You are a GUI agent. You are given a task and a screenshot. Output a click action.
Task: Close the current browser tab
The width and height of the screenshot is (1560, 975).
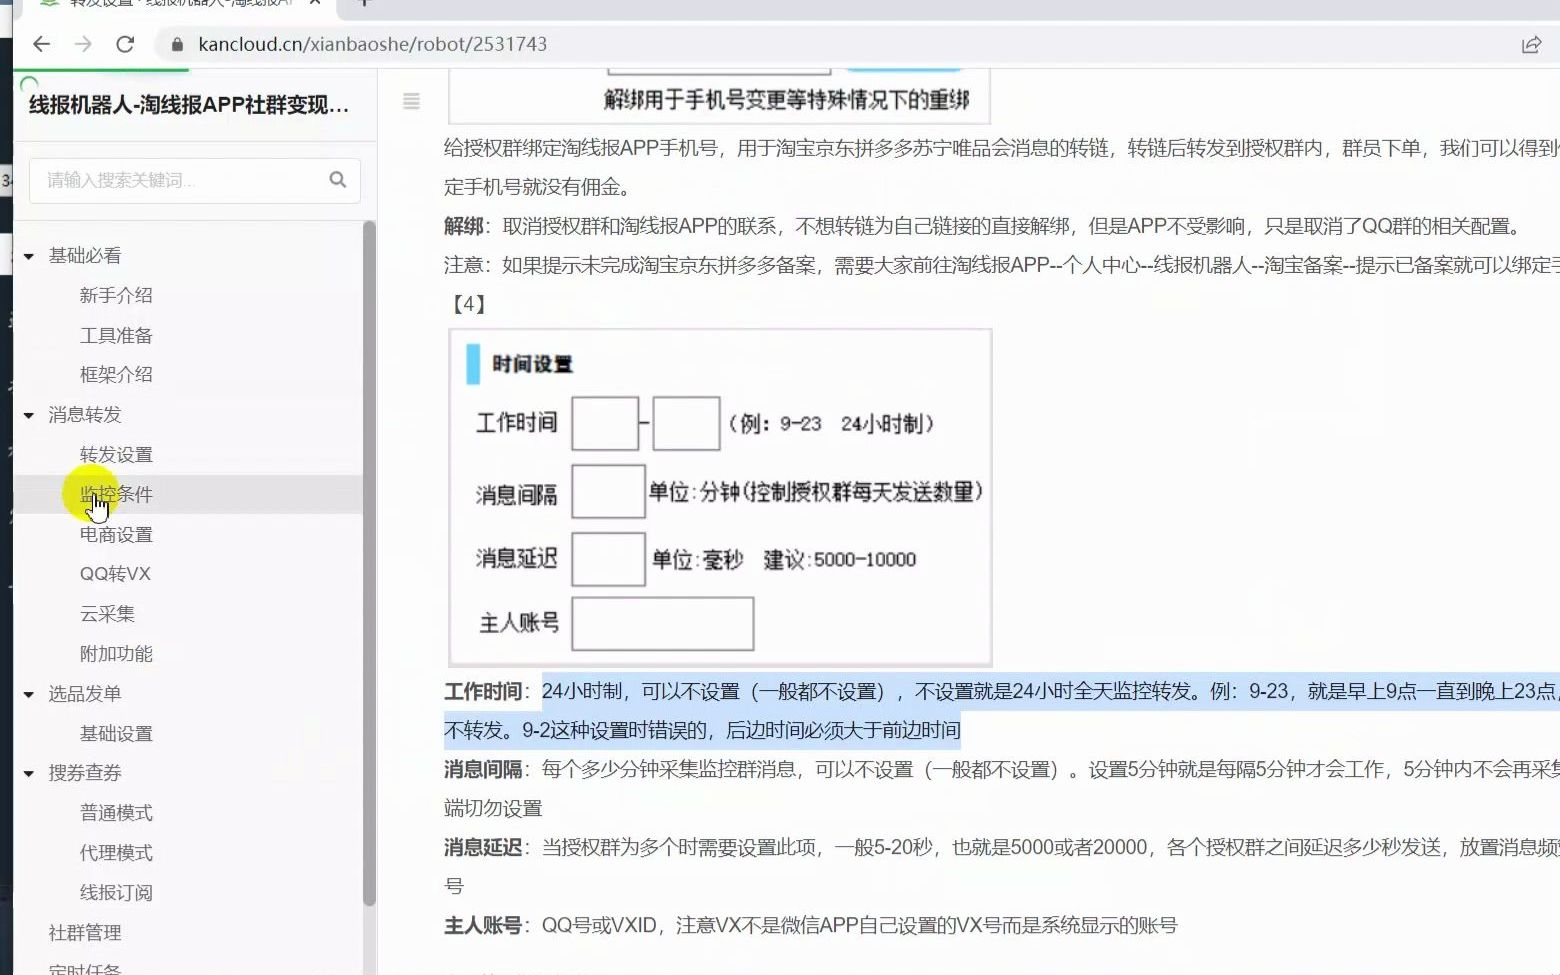click(x=316, y=3)
